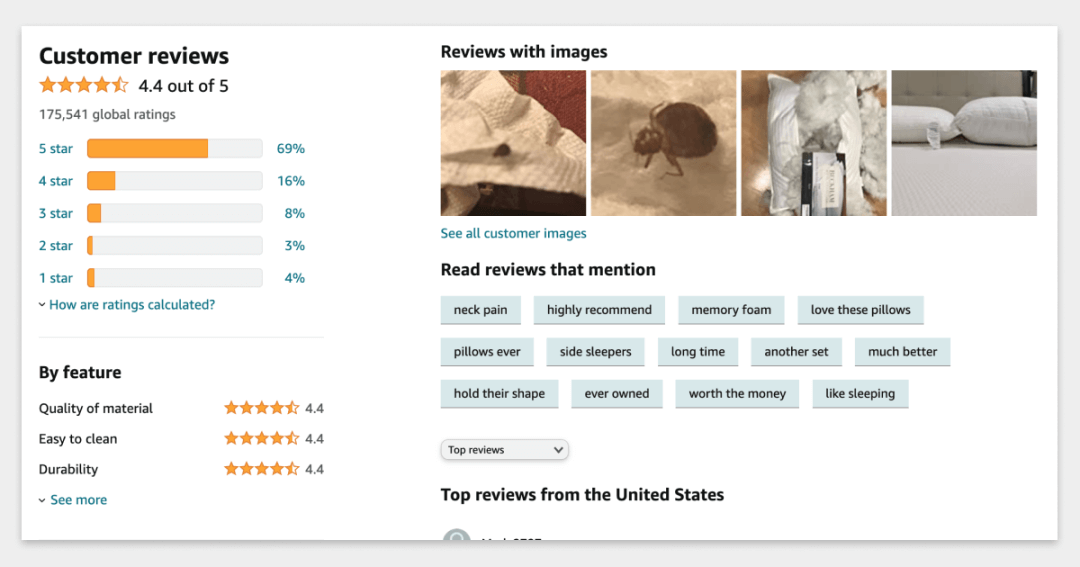Click the Durability feature label

point(68,469)
